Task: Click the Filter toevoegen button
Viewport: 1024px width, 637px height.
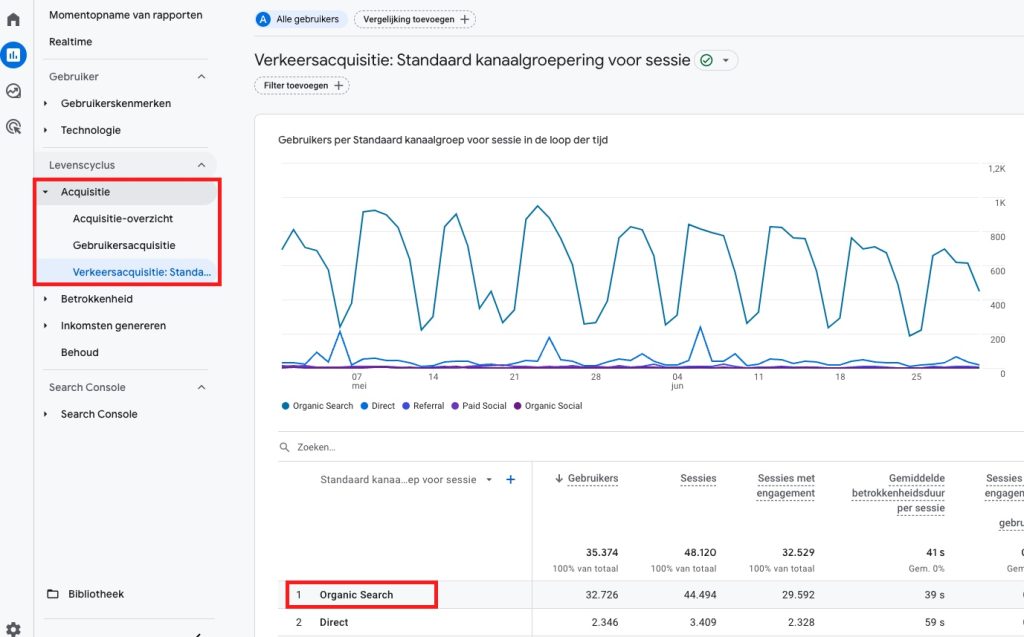Action: (x=301, y=86)
